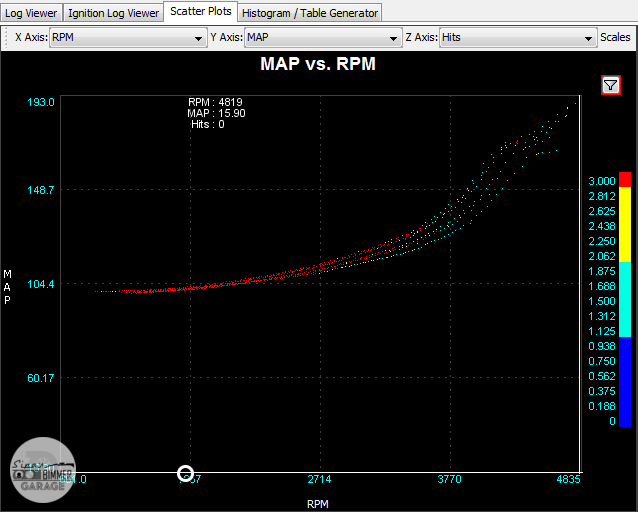
Task: Select the Scatter Plots tab
Action: pos(201,12)
